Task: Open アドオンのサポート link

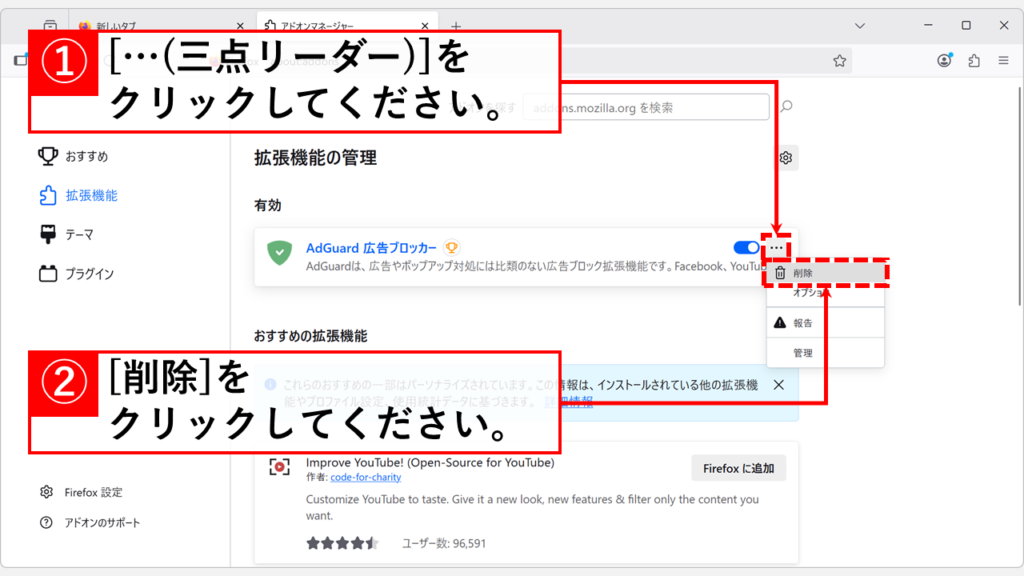Action: tap(90, 522)
